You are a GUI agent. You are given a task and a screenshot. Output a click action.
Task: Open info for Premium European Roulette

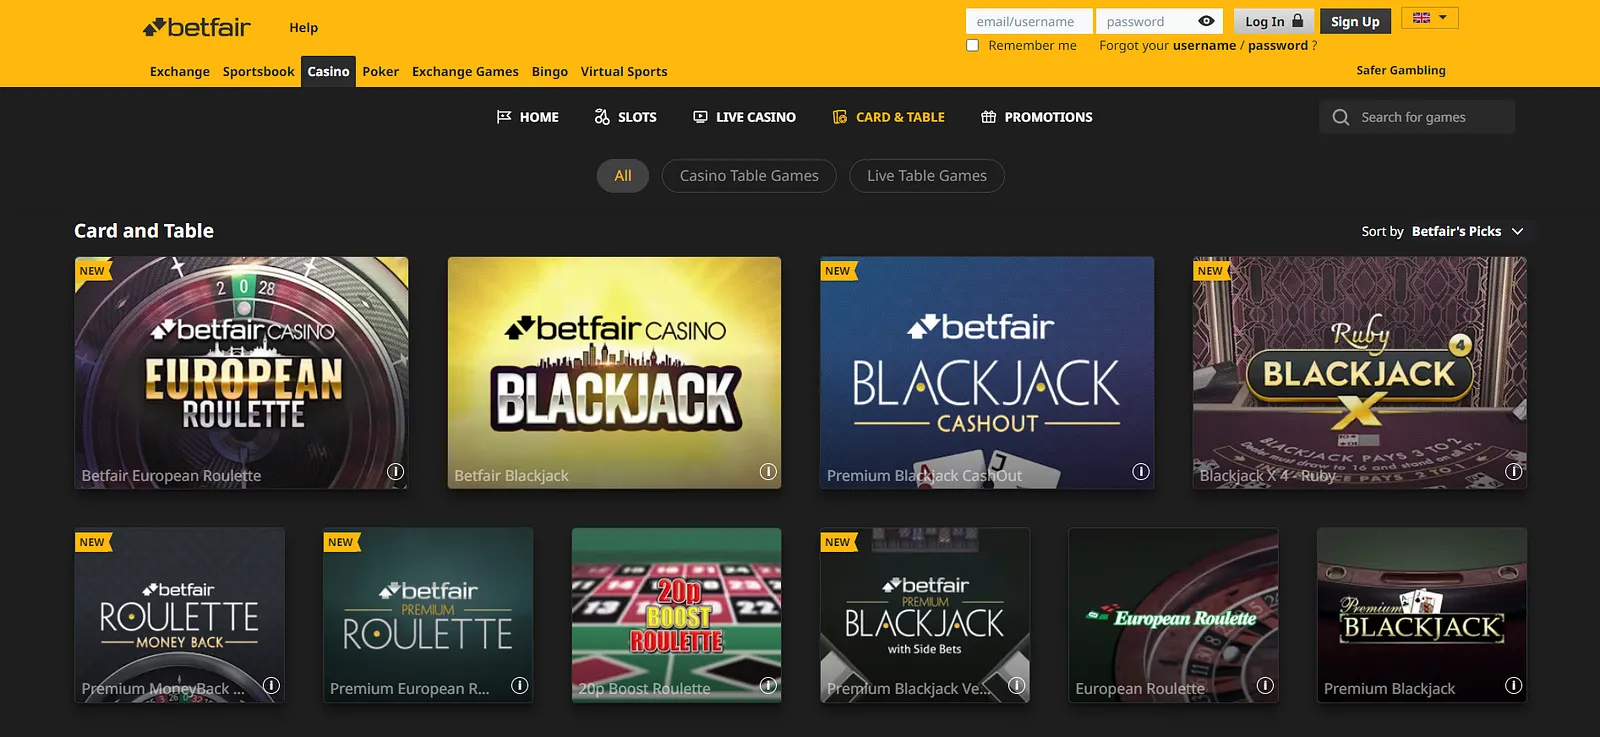tap(520, 685)
